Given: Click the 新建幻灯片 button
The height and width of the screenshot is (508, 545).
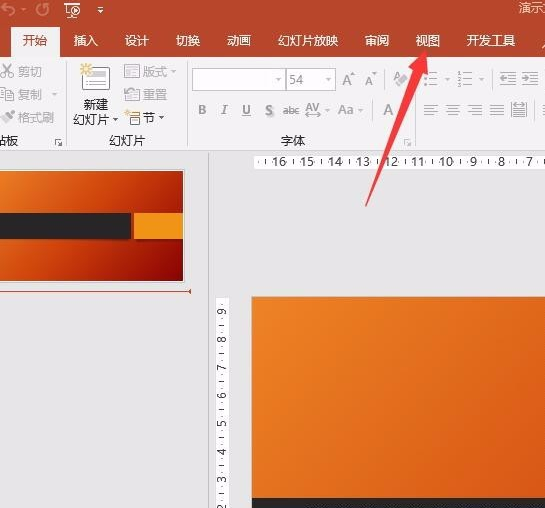Looking at the screenshot, I should click(x=96, y=95).
